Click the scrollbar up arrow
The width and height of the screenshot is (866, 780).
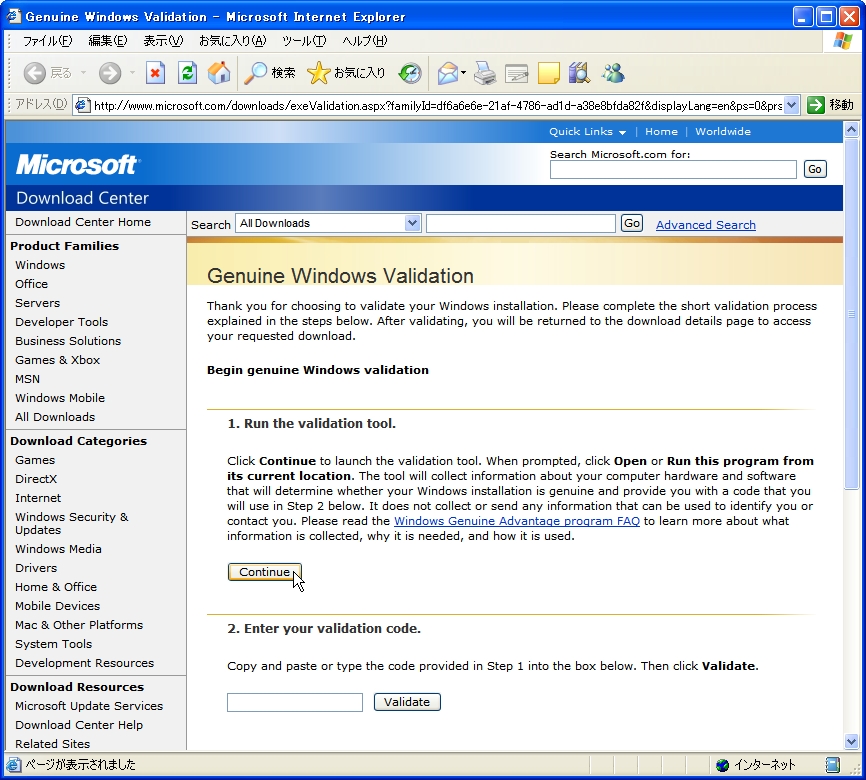pyautogui.click(x=852, y=130)
